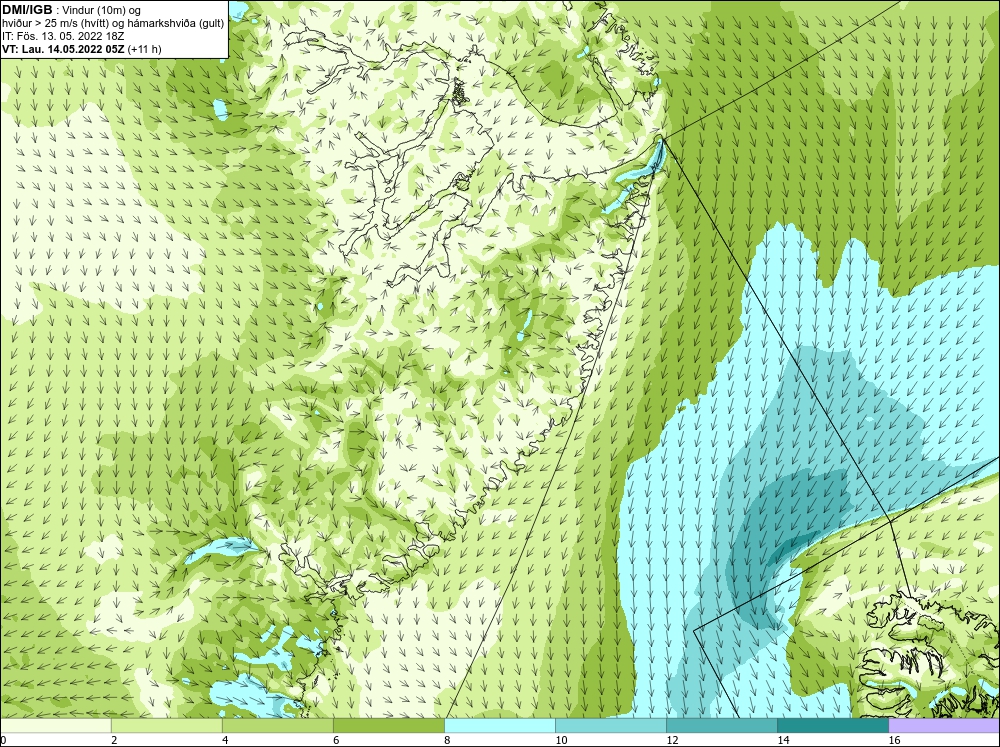
Task: Click the 2–4 m/s light green legend segment
Action: (x=166, y=725)
